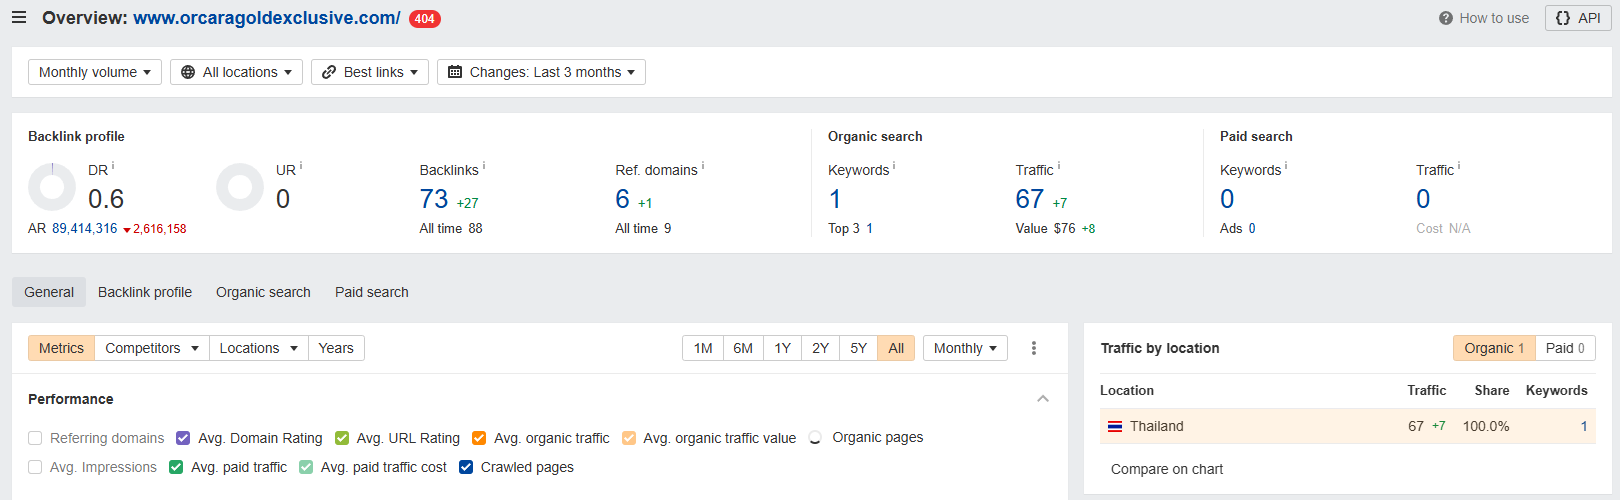Click the Compare on chart link
Viewport: 1620px width, 500px height.
pos(1167,469)
